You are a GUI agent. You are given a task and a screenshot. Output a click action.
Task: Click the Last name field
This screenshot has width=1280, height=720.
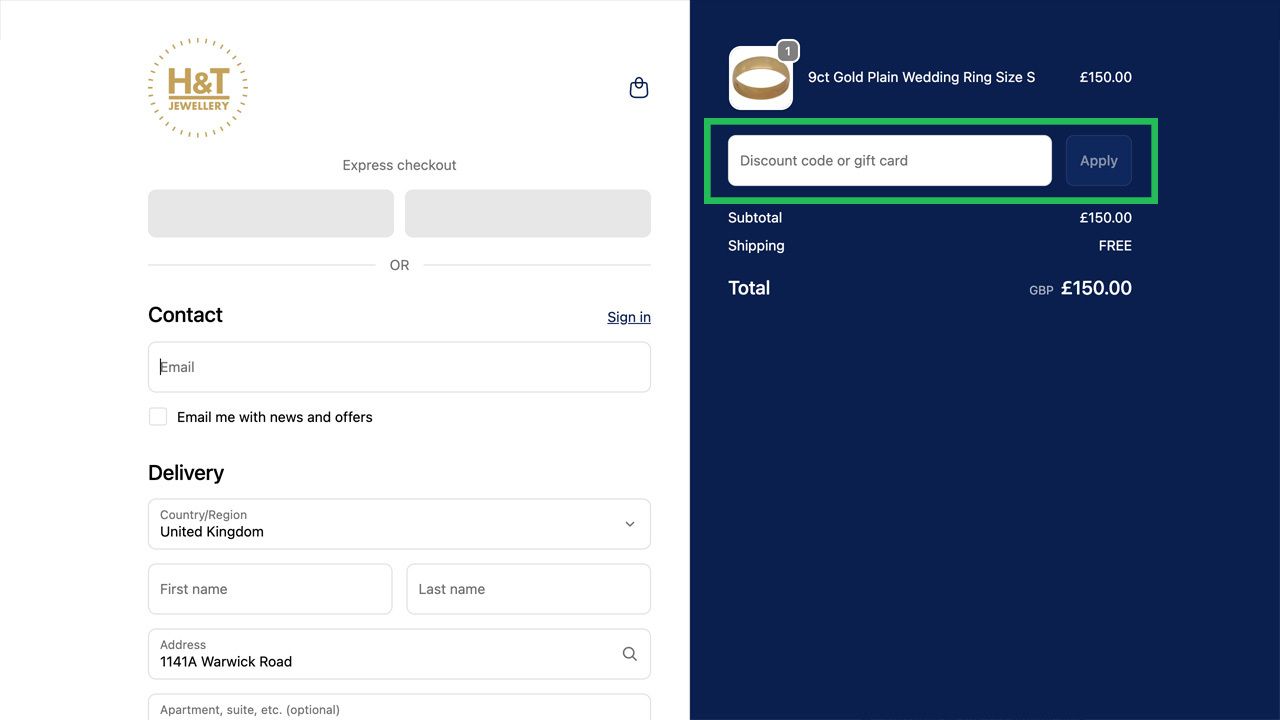pyautogui.click(x=527, y=589)
